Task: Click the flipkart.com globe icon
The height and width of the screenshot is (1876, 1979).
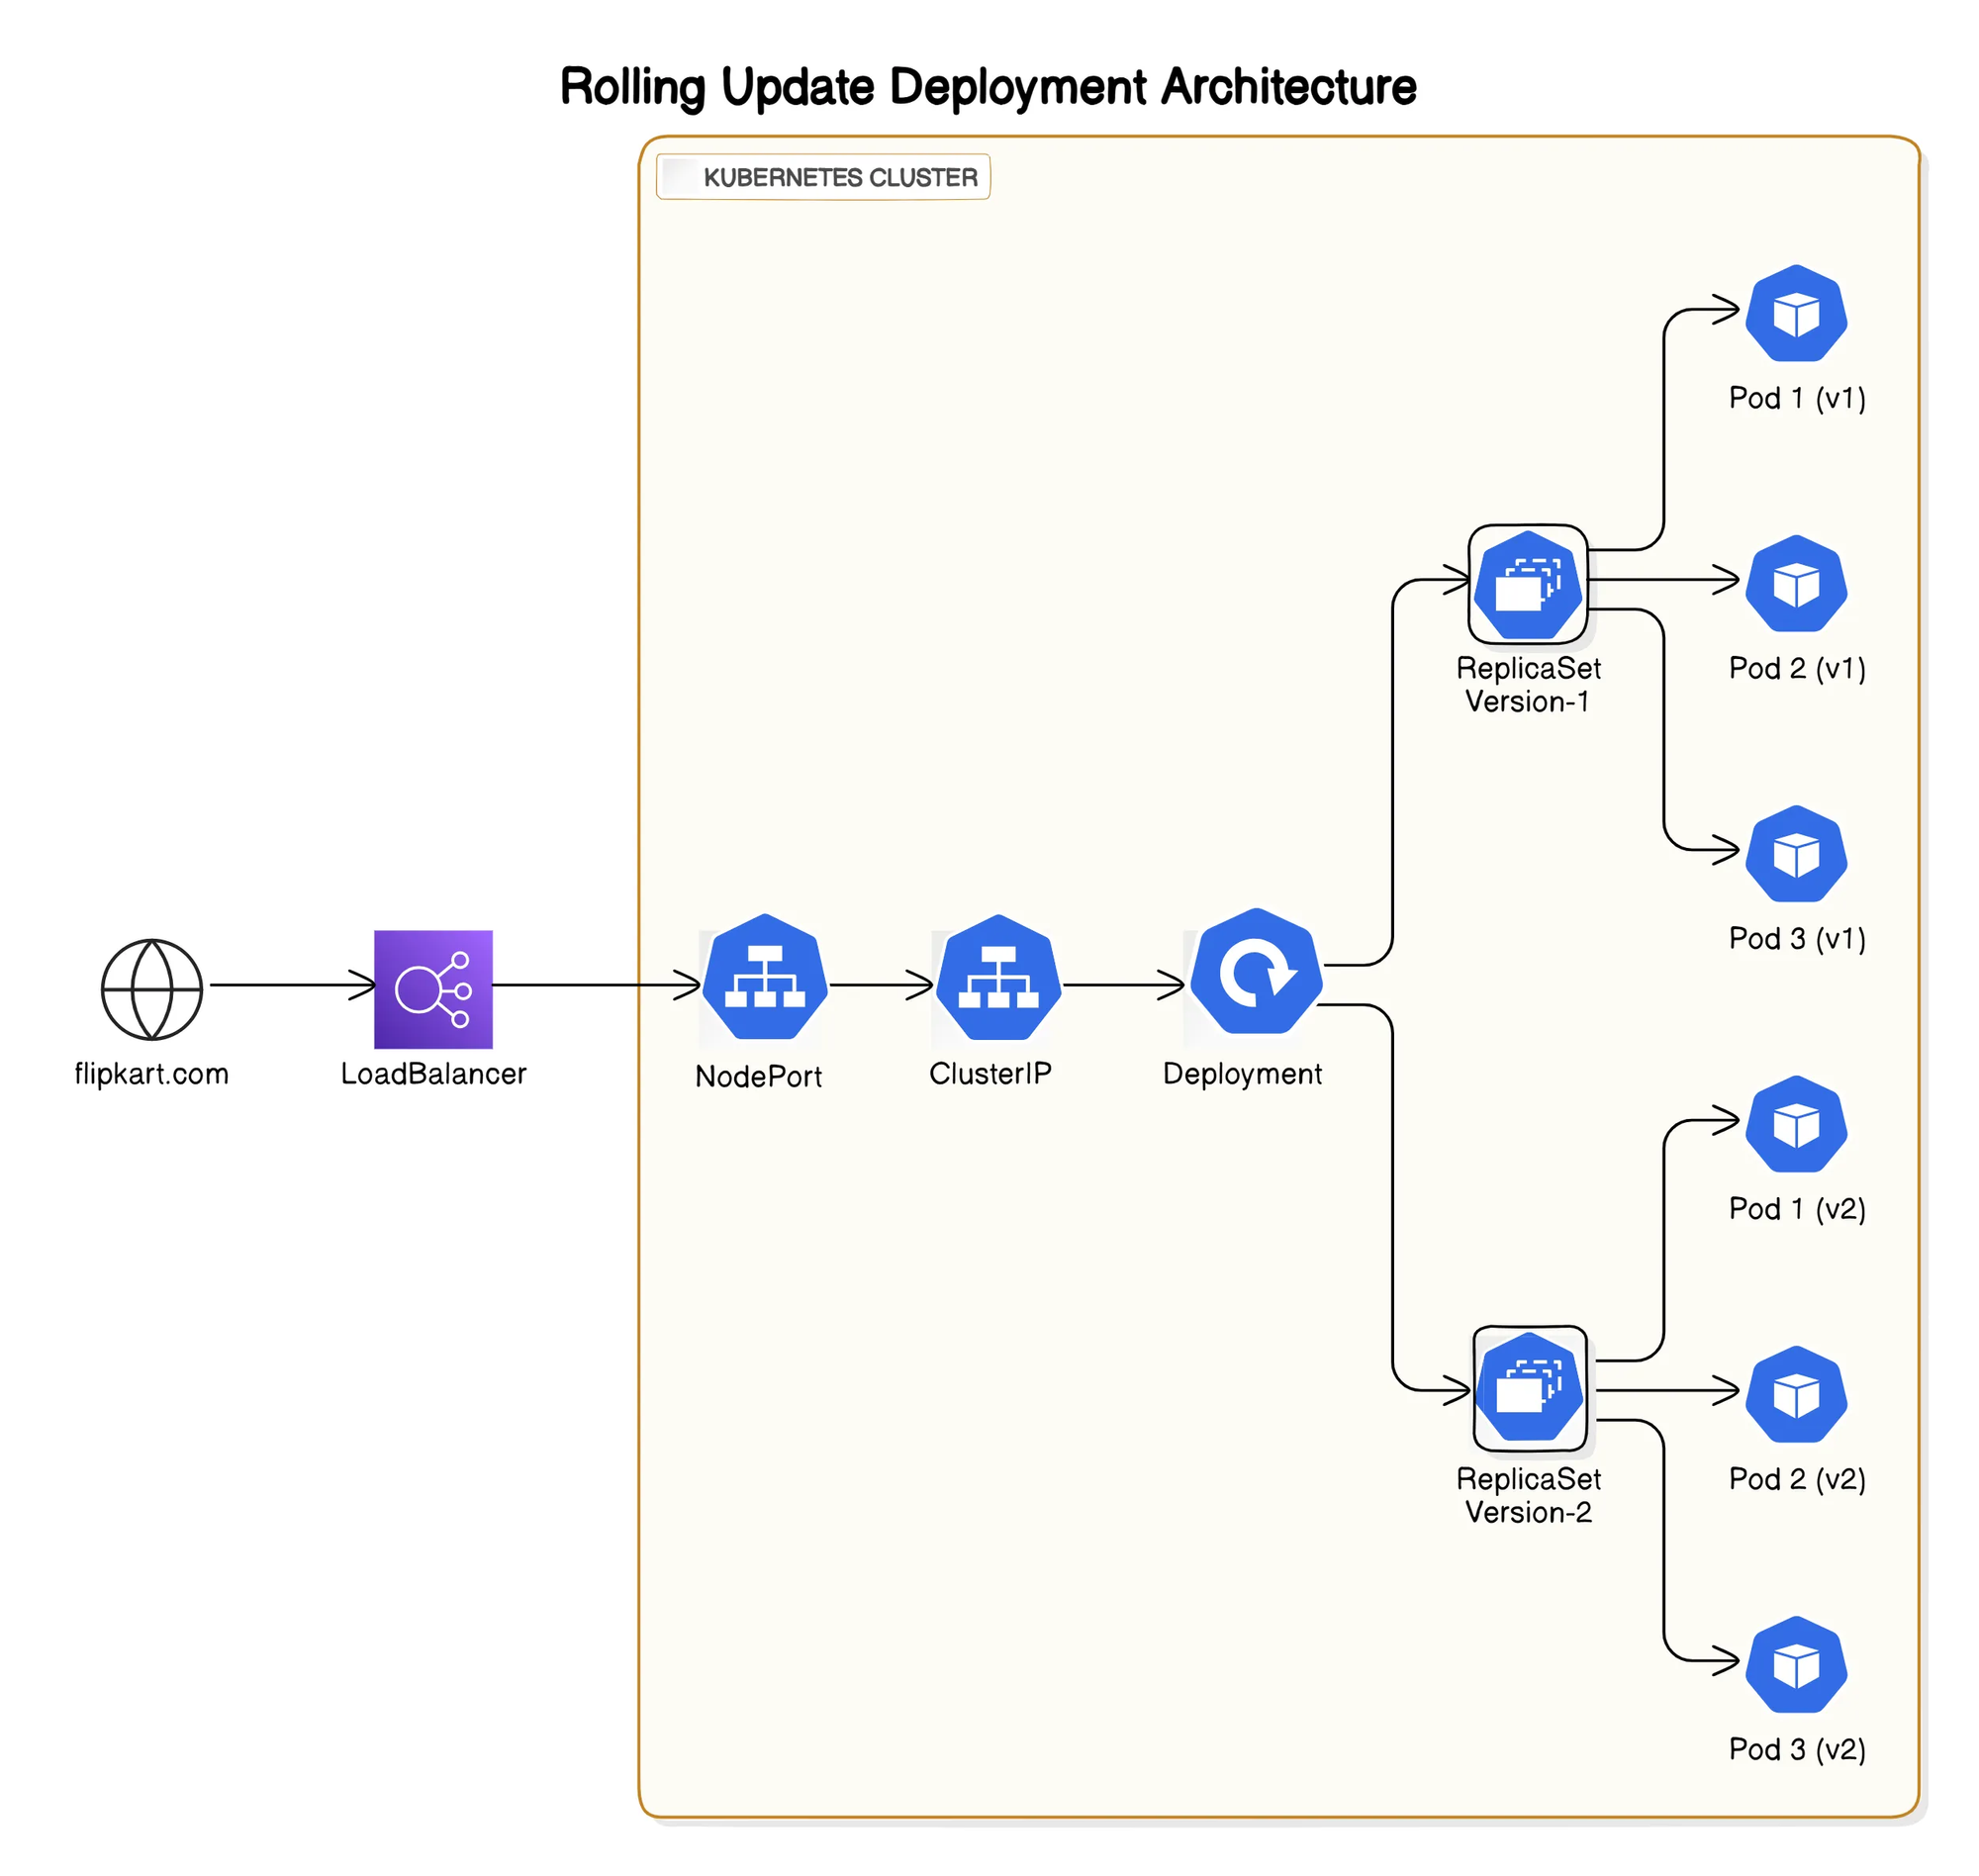Action: click(x=152, y=989)
